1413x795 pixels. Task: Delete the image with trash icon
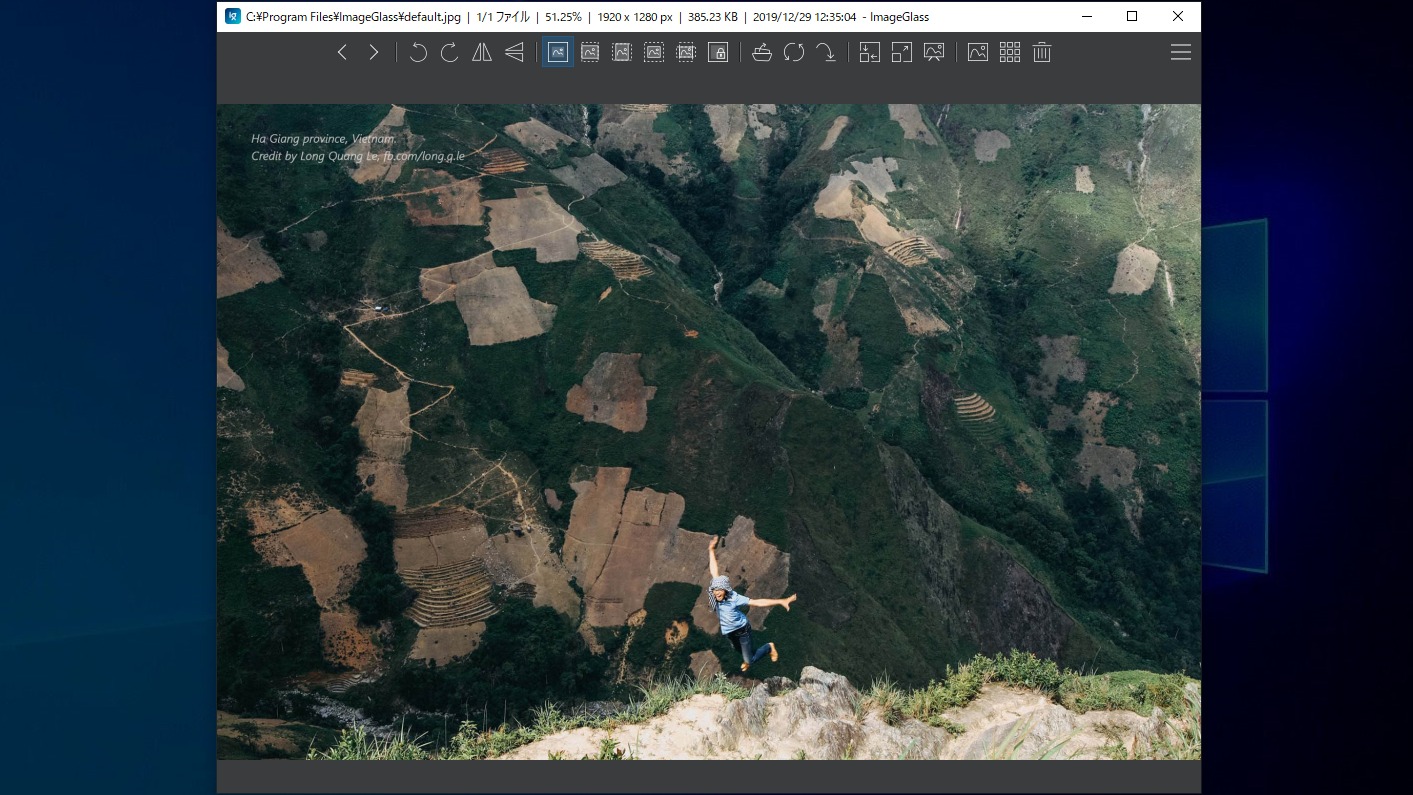[x=1042, y=52]
